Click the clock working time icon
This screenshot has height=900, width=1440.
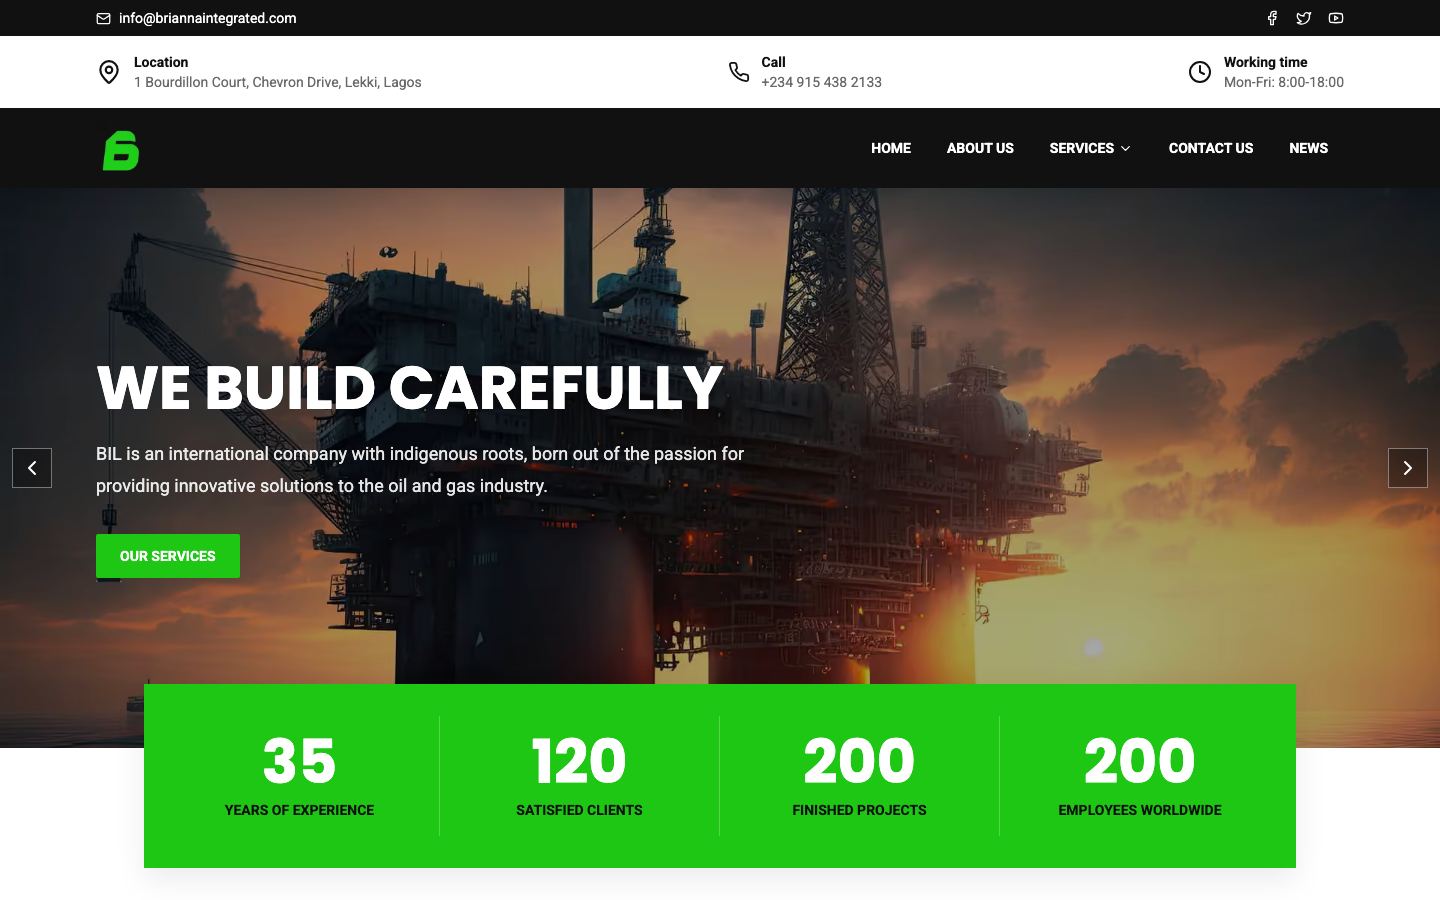[1200, 72]
